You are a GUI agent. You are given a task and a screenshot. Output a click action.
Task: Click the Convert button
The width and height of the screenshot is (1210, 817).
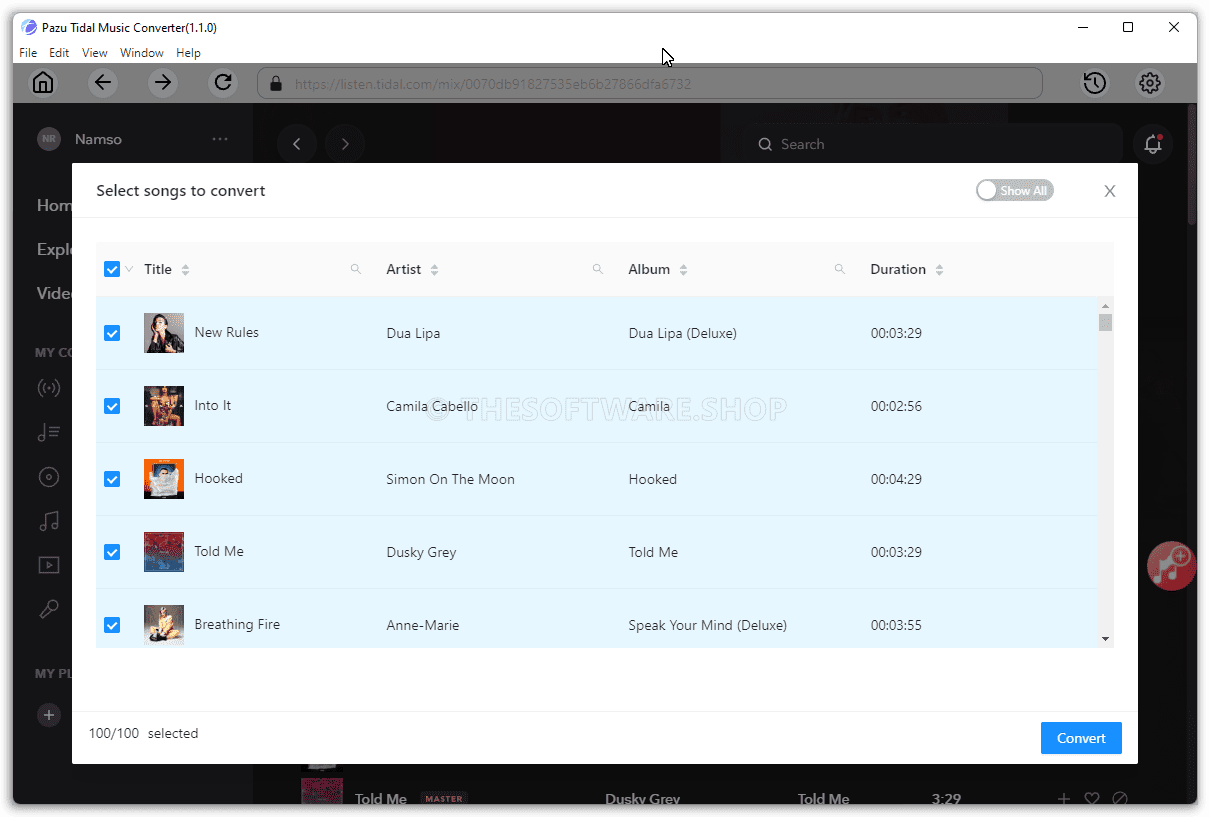1081,738
